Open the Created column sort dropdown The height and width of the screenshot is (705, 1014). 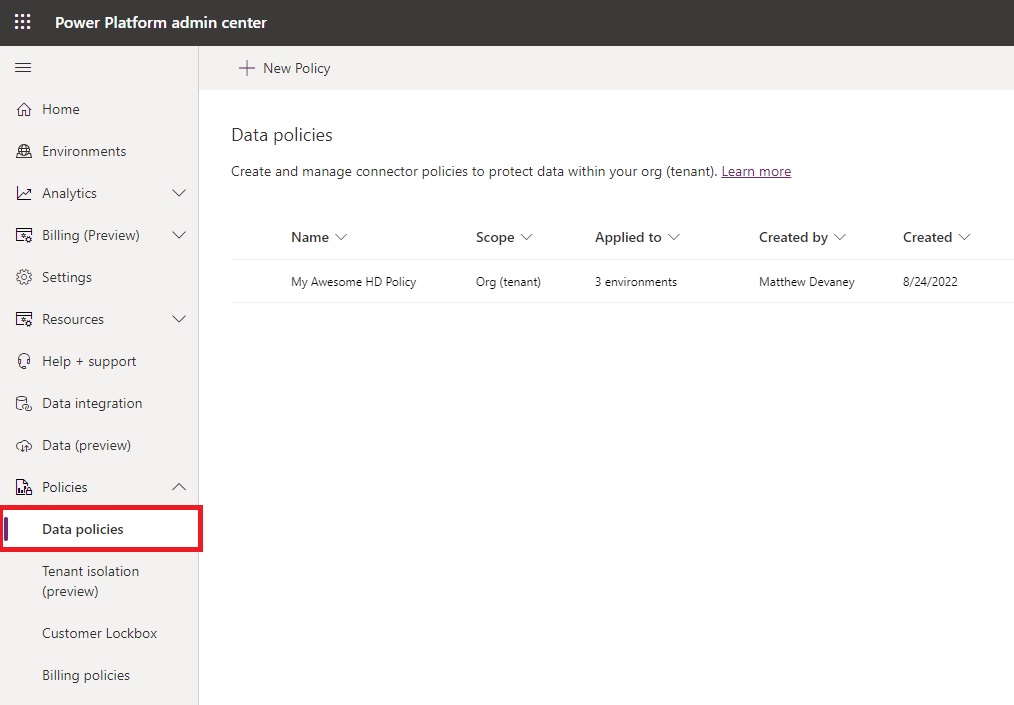coord(964,237)
